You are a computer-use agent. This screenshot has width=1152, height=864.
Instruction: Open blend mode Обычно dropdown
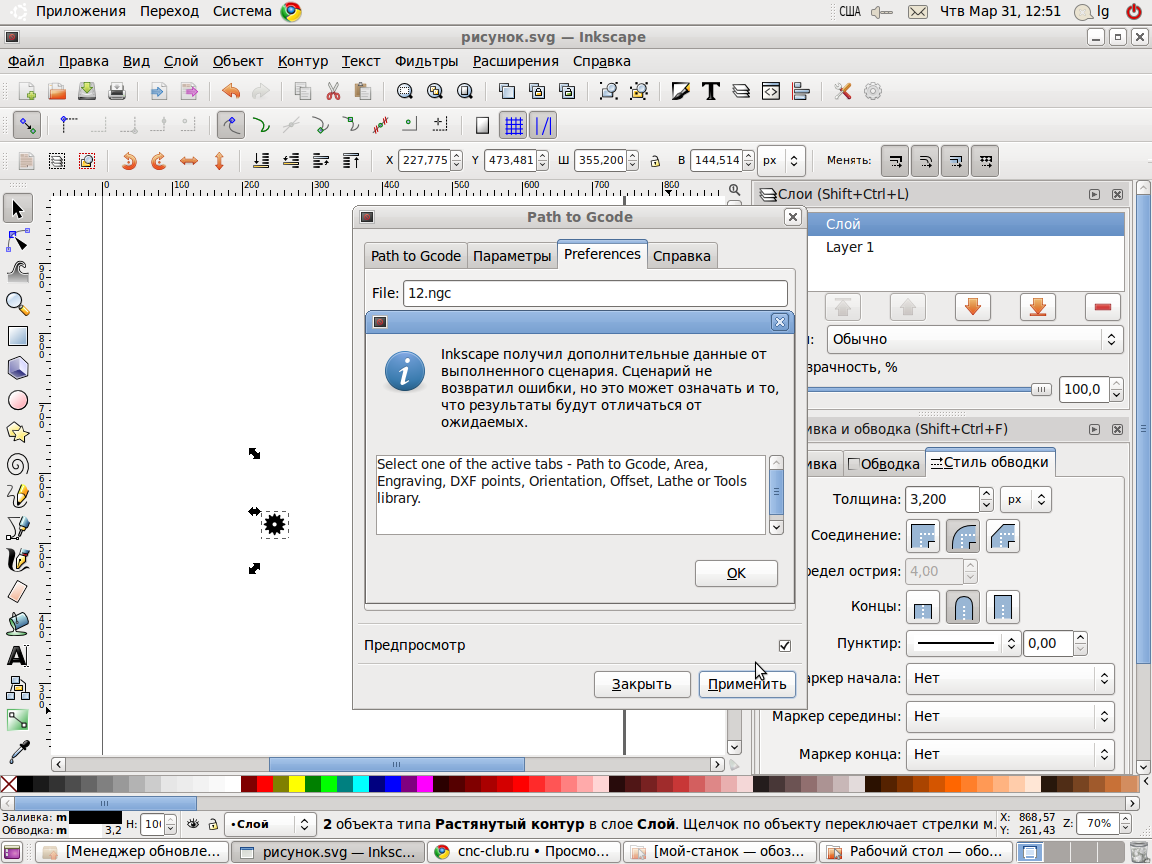[x=975, y=339]
